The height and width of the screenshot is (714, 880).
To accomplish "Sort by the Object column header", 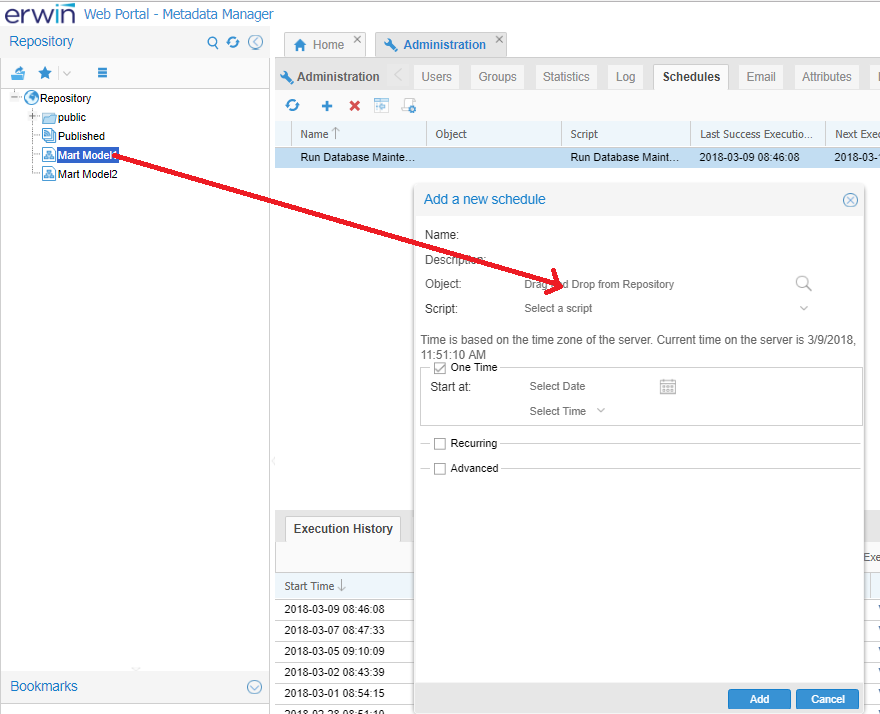I will pyautogui.click(x=494, y=134).
